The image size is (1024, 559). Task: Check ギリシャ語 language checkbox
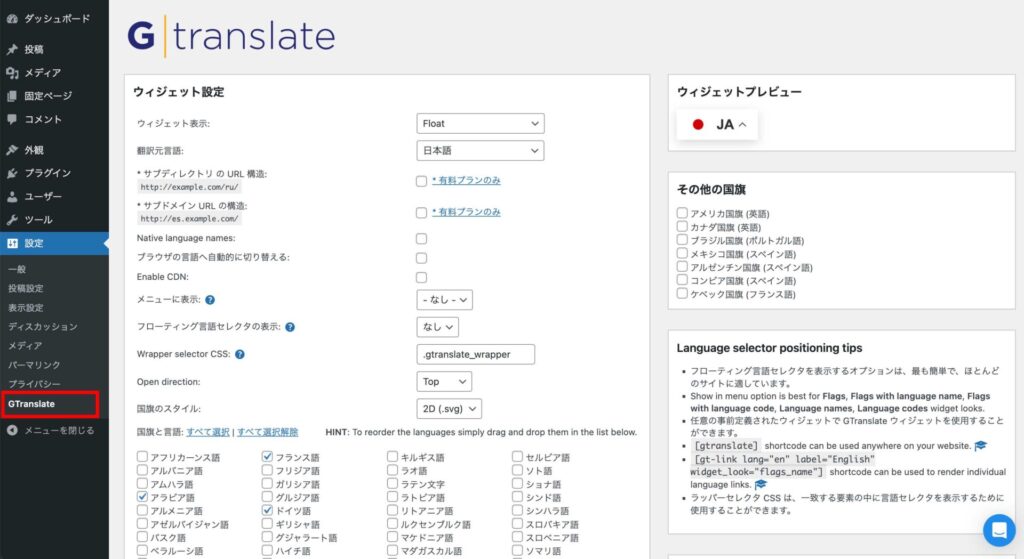point(267,523)
